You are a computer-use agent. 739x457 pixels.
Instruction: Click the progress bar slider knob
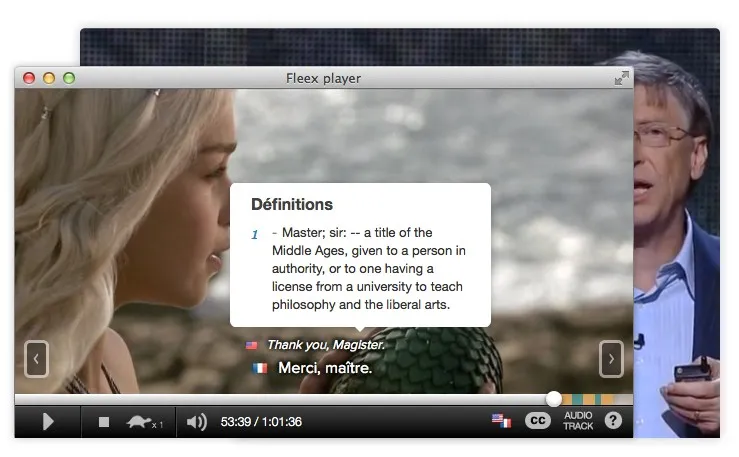click(554, 399)
